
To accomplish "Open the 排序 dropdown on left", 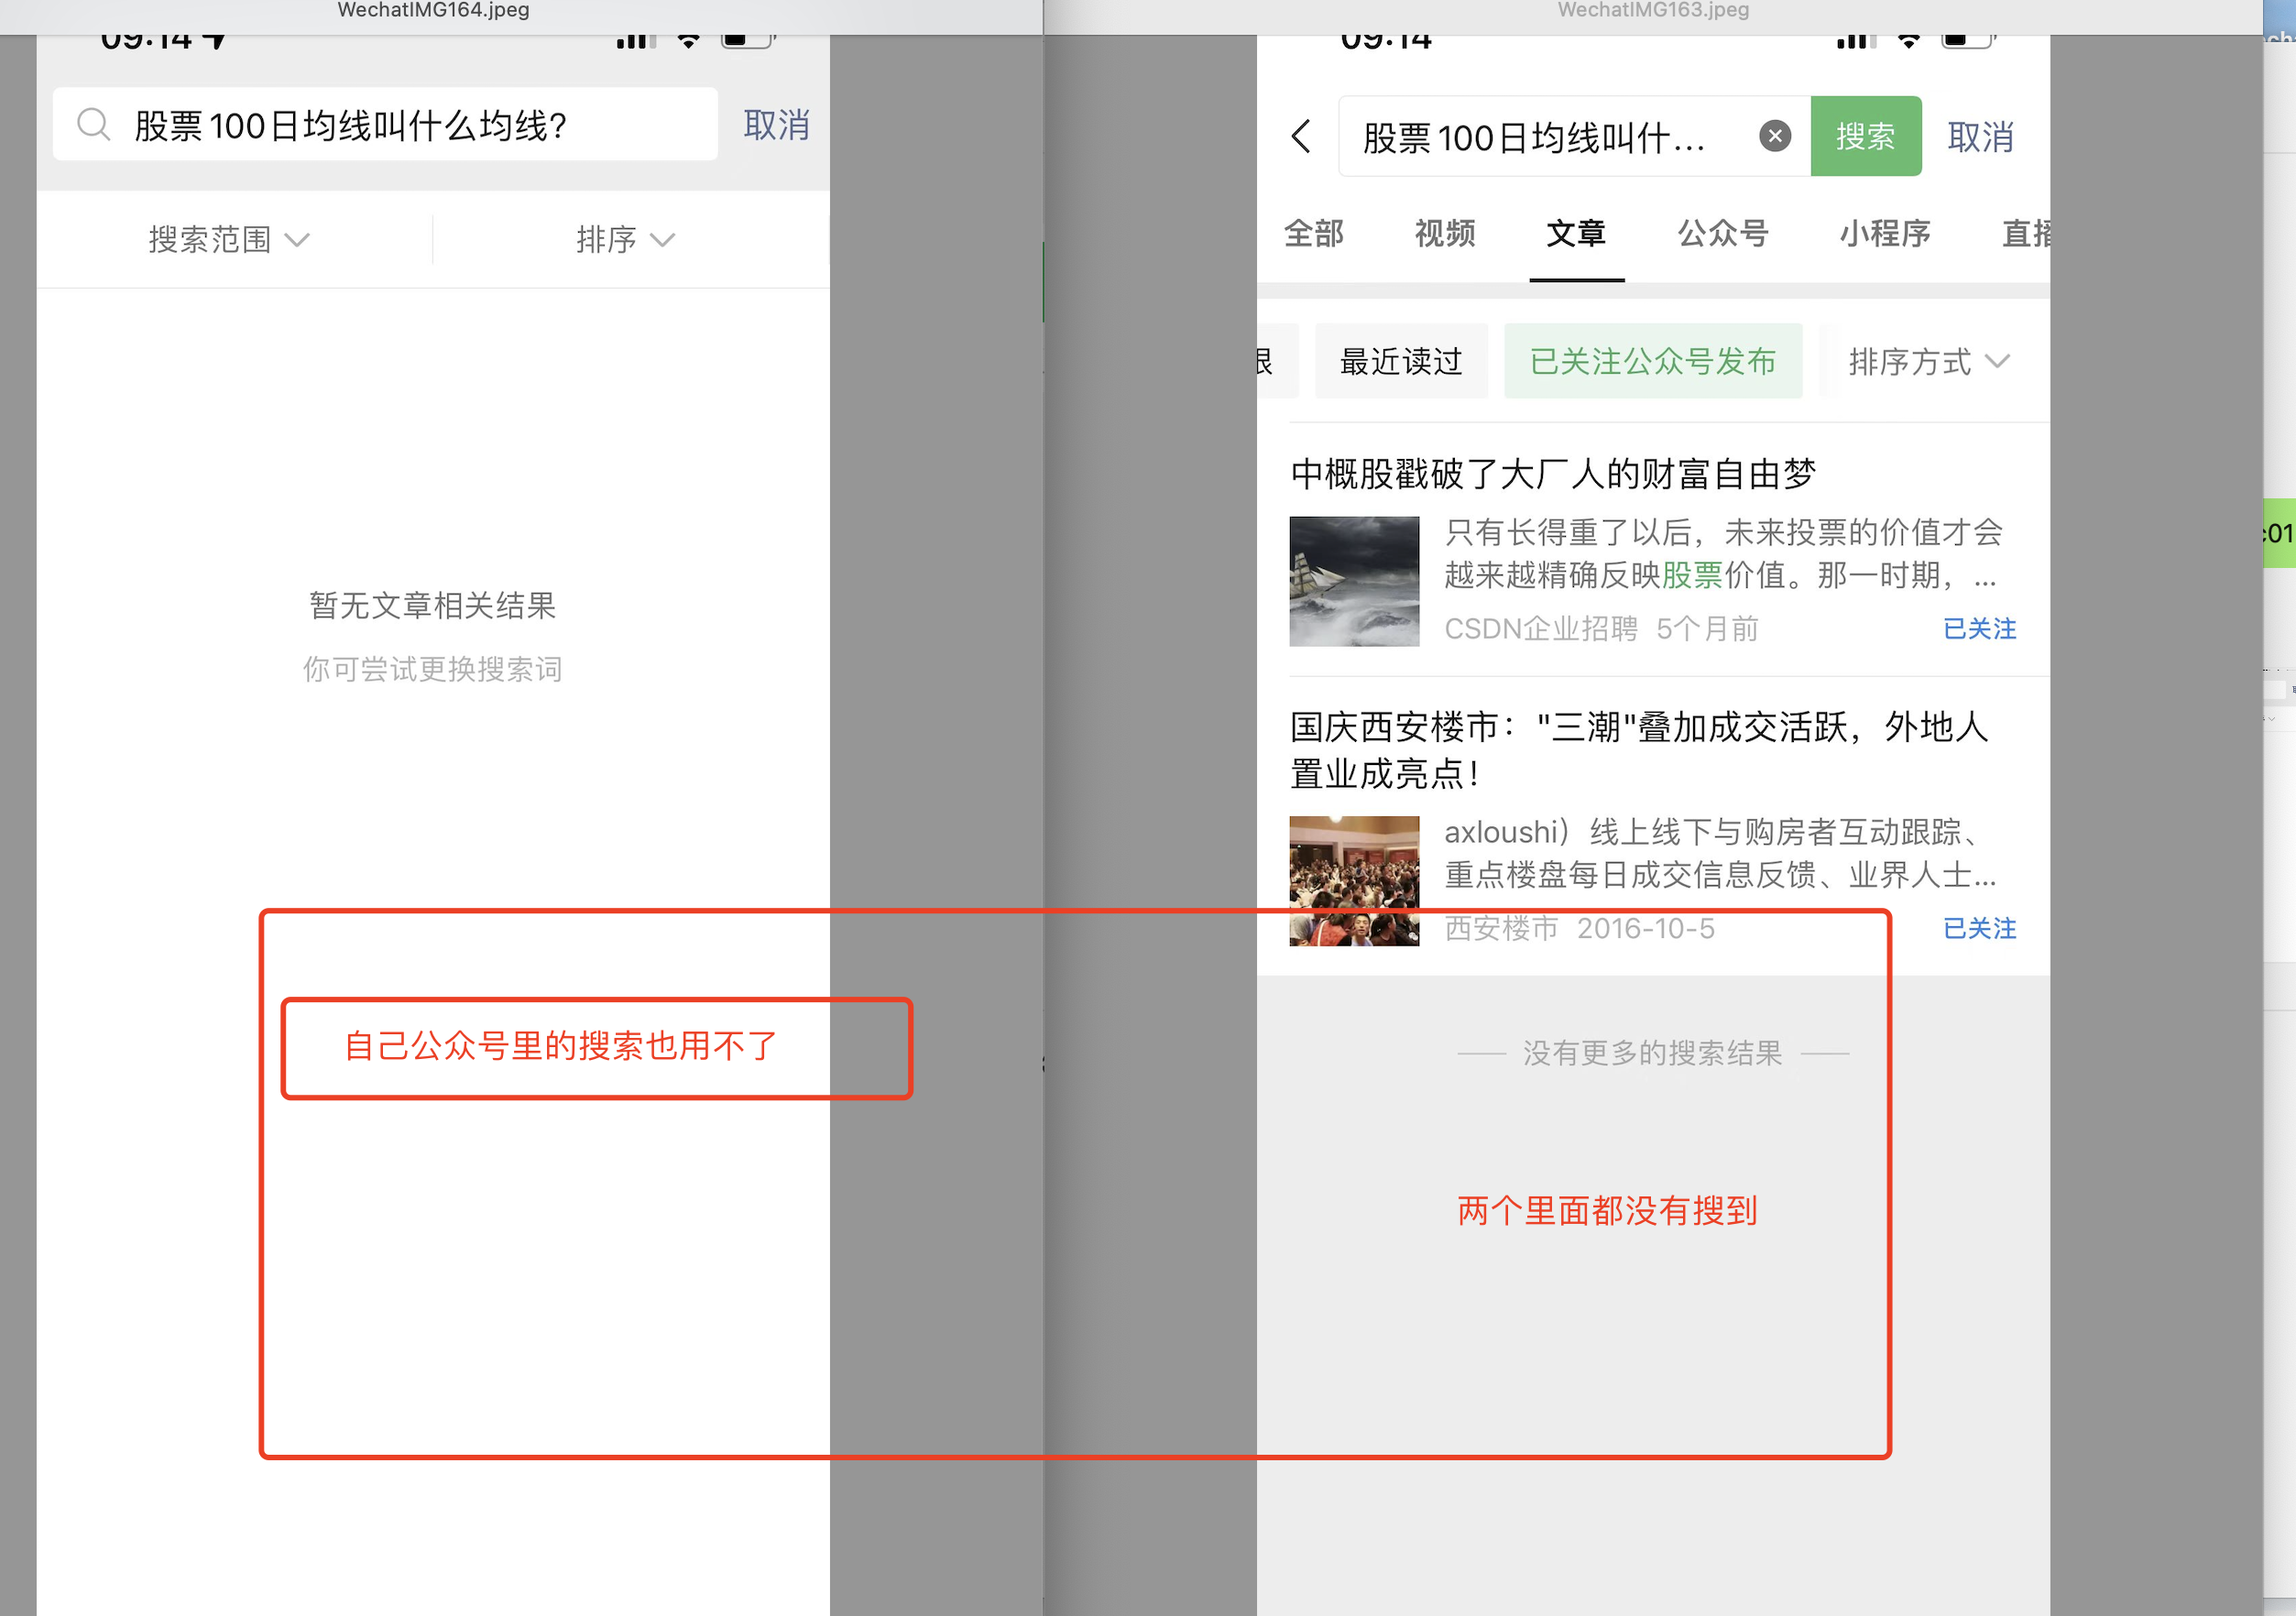I will [x=625, y=240].
